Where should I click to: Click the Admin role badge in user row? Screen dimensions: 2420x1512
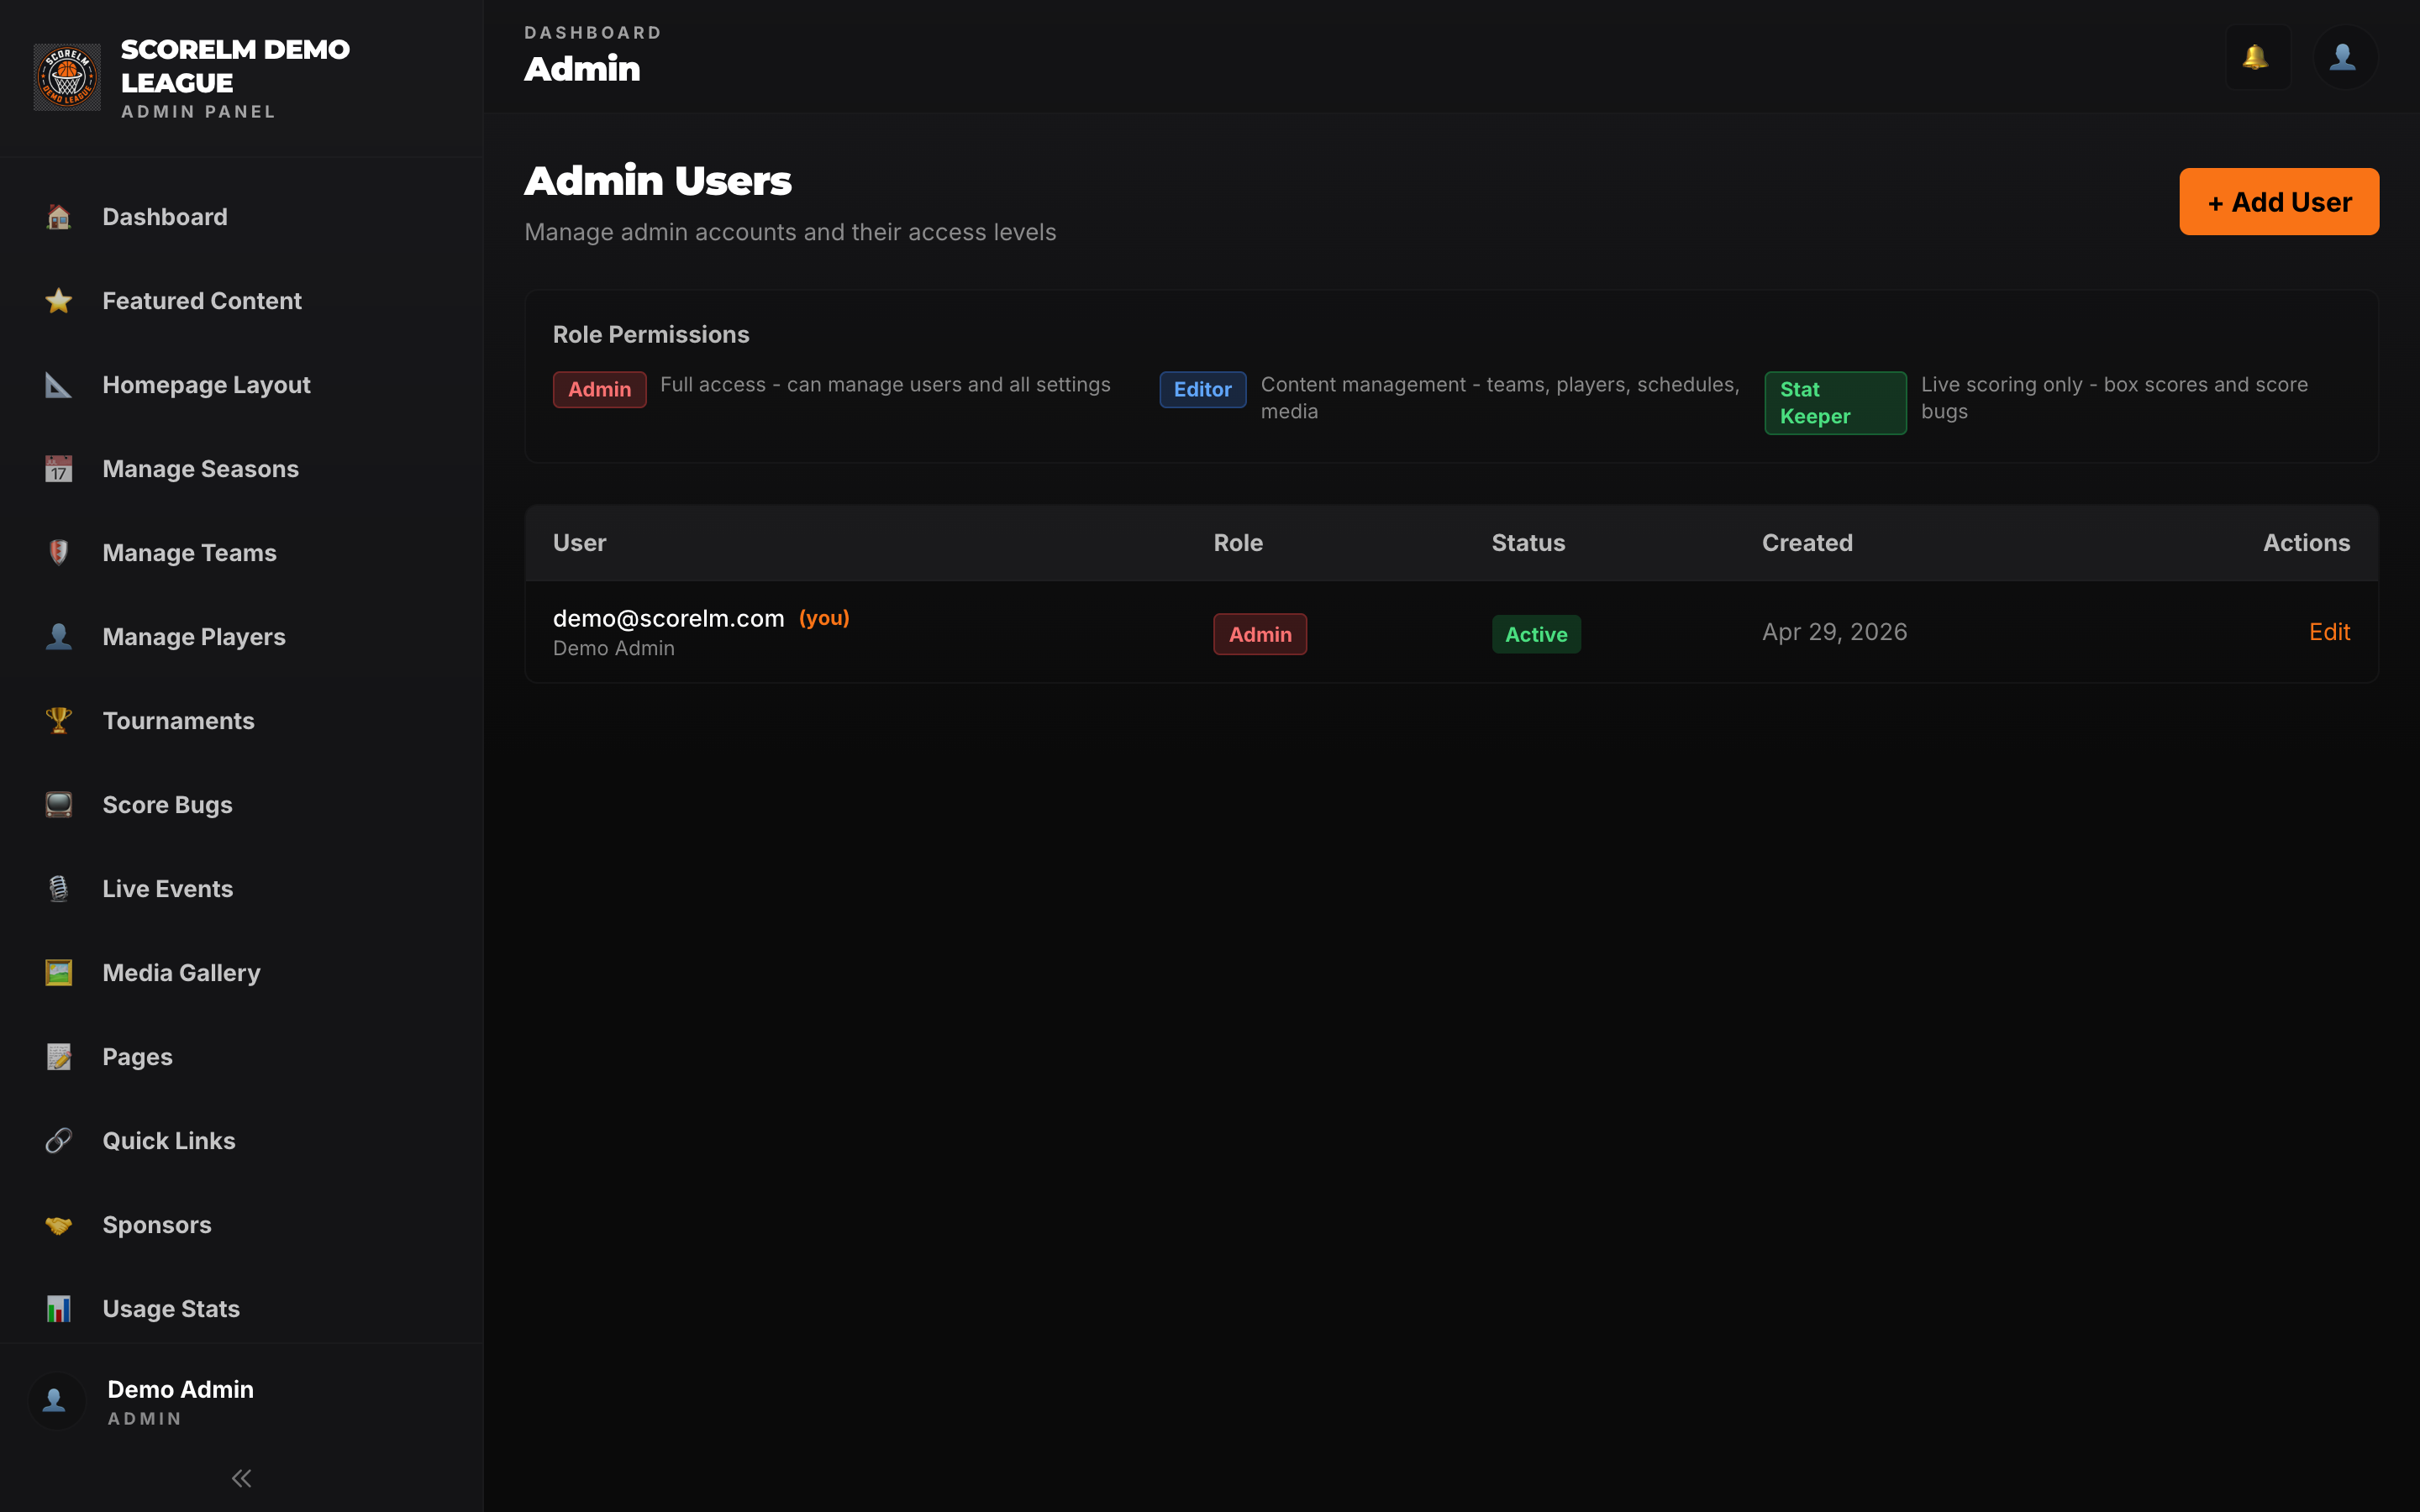(x=1260, y=634)
